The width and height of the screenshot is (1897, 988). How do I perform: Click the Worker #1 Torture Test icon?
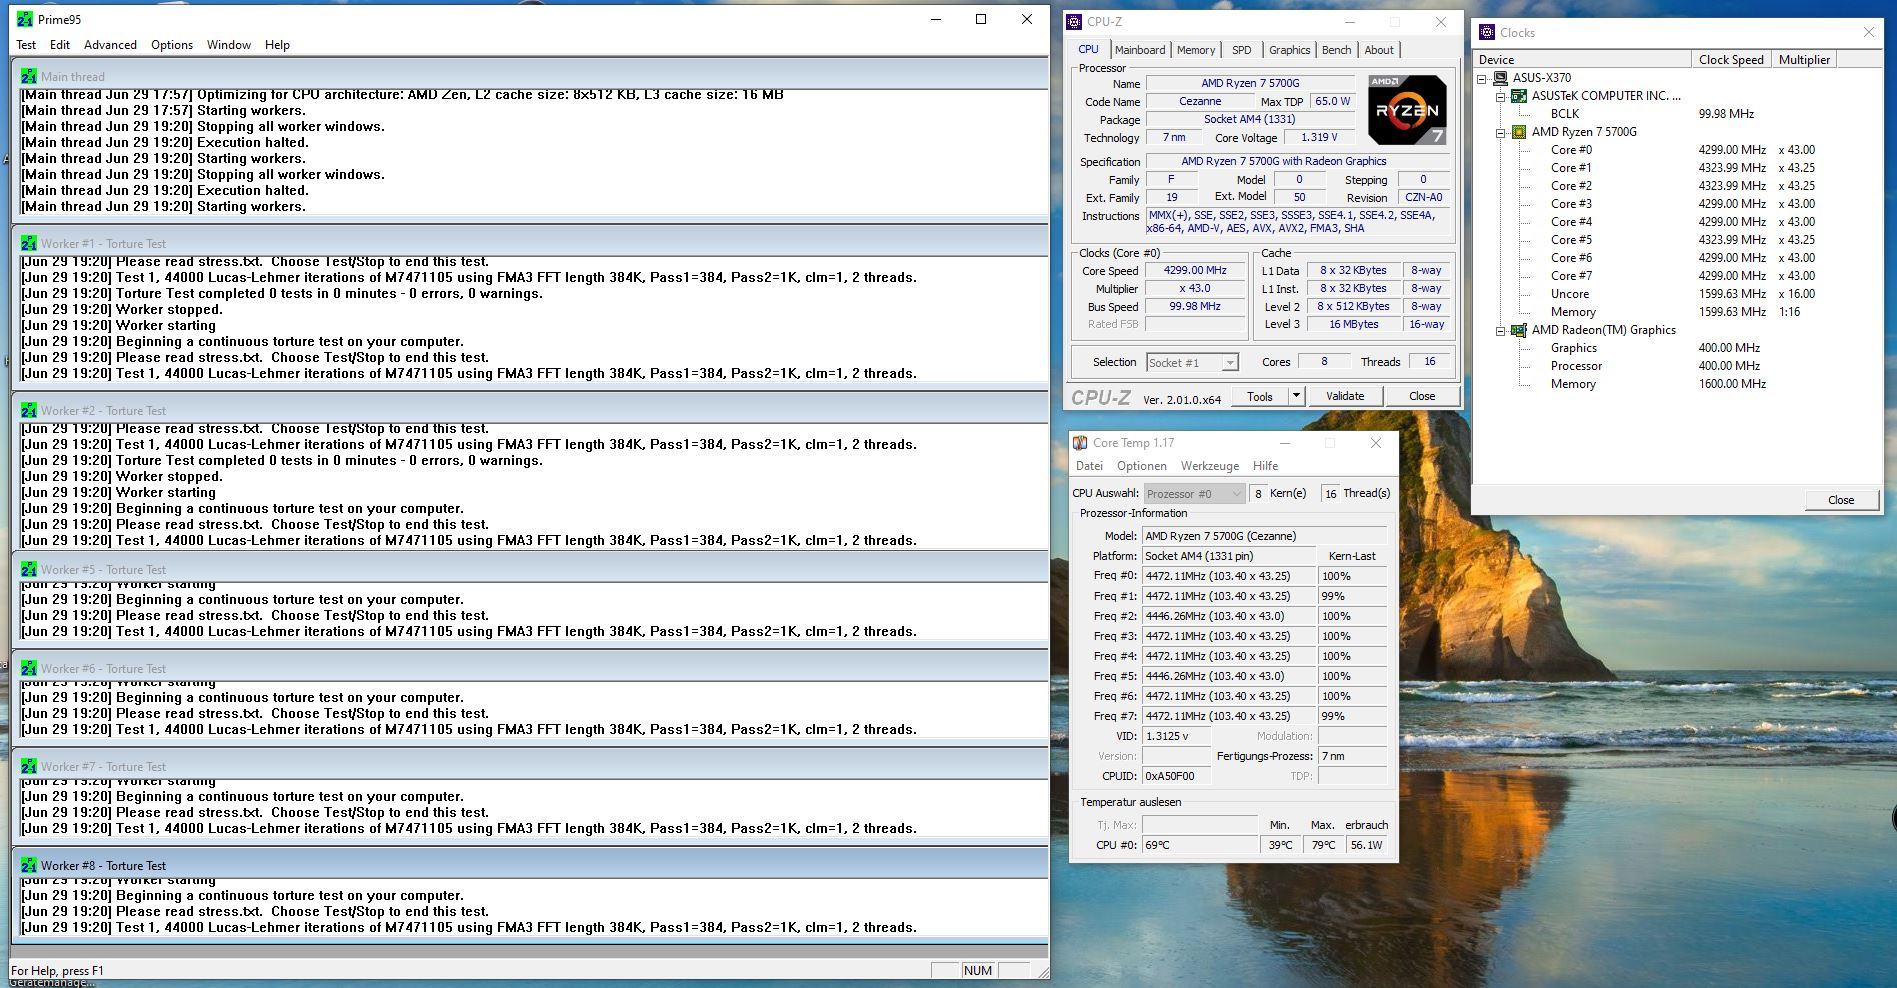29,243
